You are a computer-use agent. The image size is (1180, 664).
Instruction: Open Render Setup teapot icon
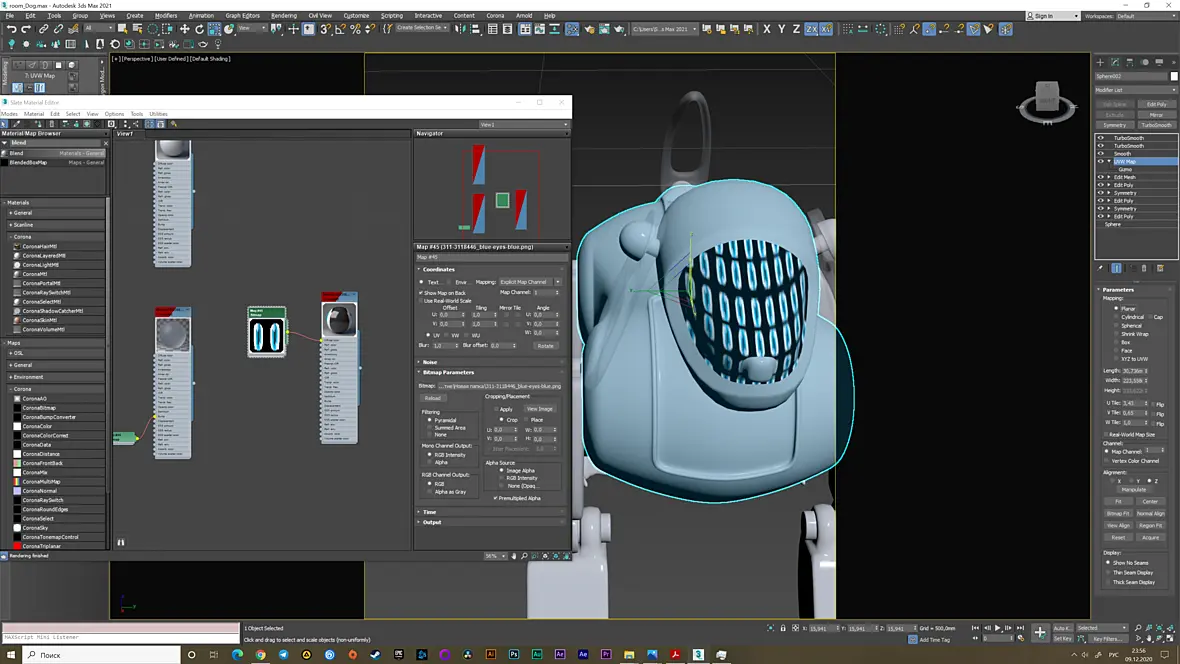589,29
